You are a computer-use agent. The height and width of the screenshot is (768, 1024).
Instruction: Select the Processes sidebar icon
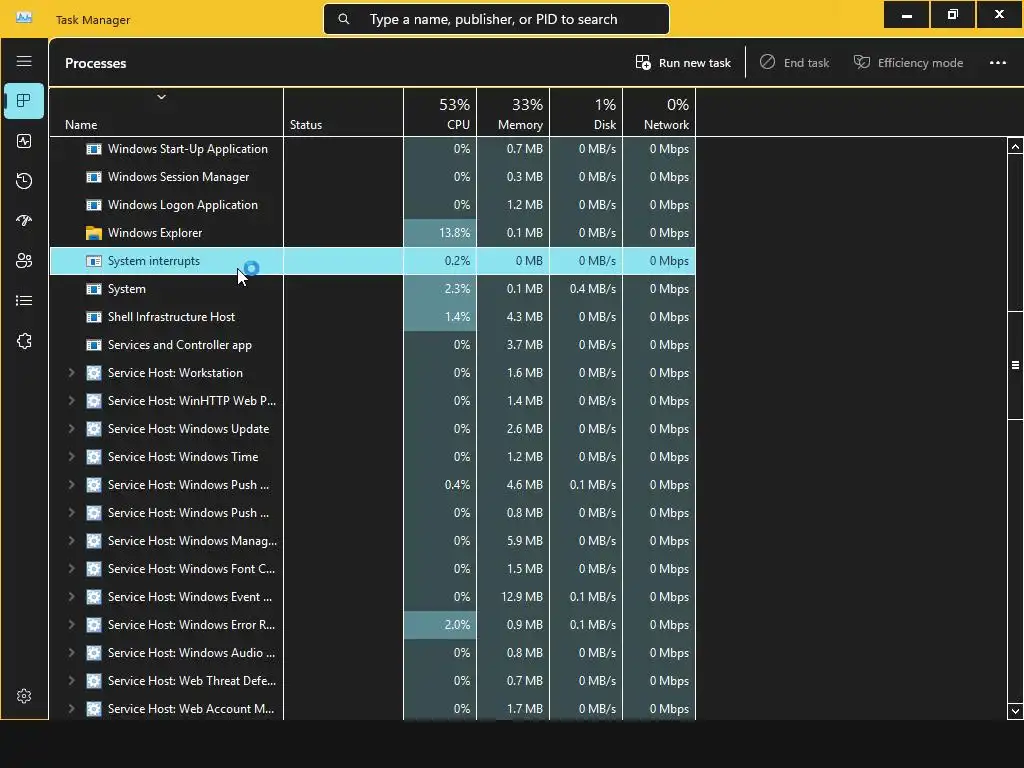(x=24, y=101)
